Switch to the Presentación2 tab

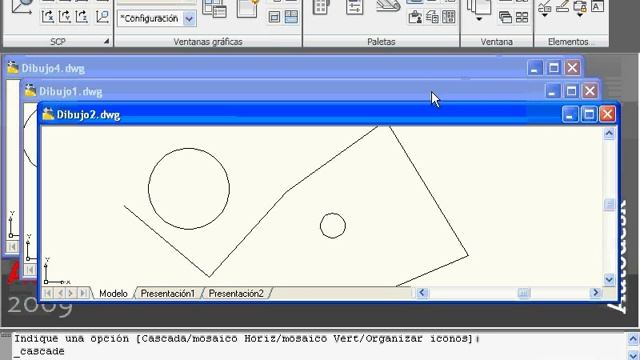(236, 293)
